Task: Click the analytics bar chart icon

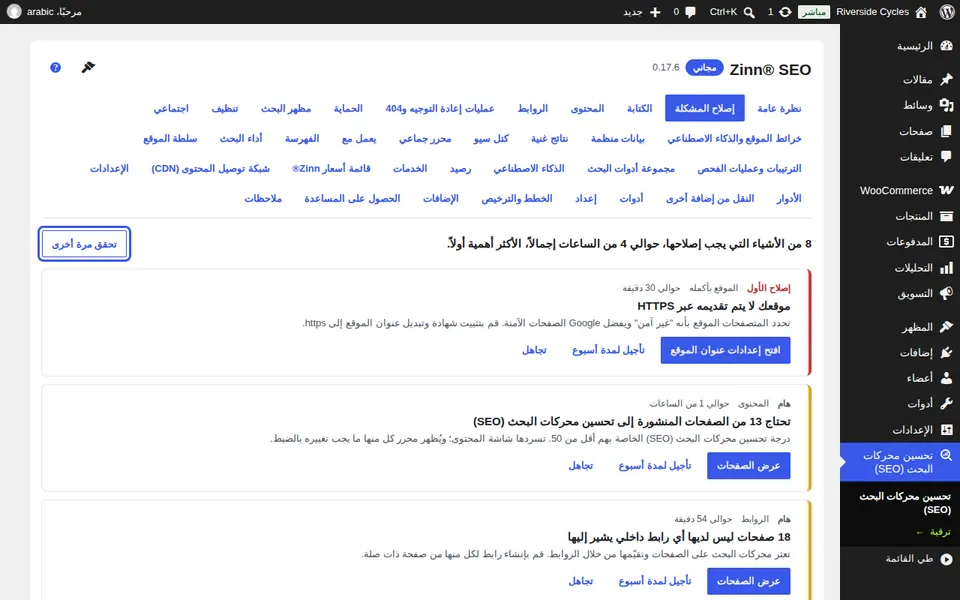Action: [947, 268]
